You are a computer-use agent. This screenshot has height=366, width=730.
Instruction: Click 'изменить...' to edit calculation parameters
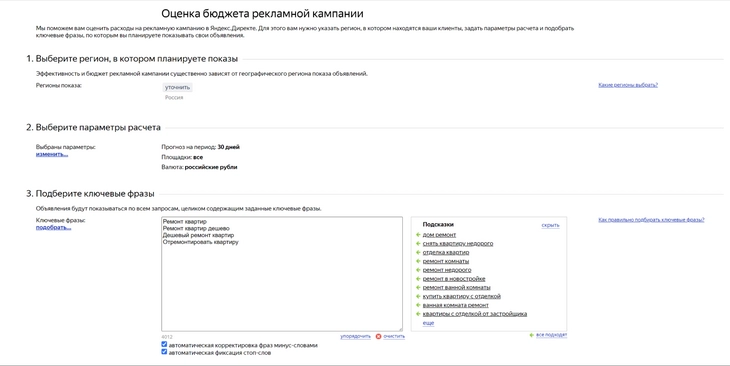52,154
